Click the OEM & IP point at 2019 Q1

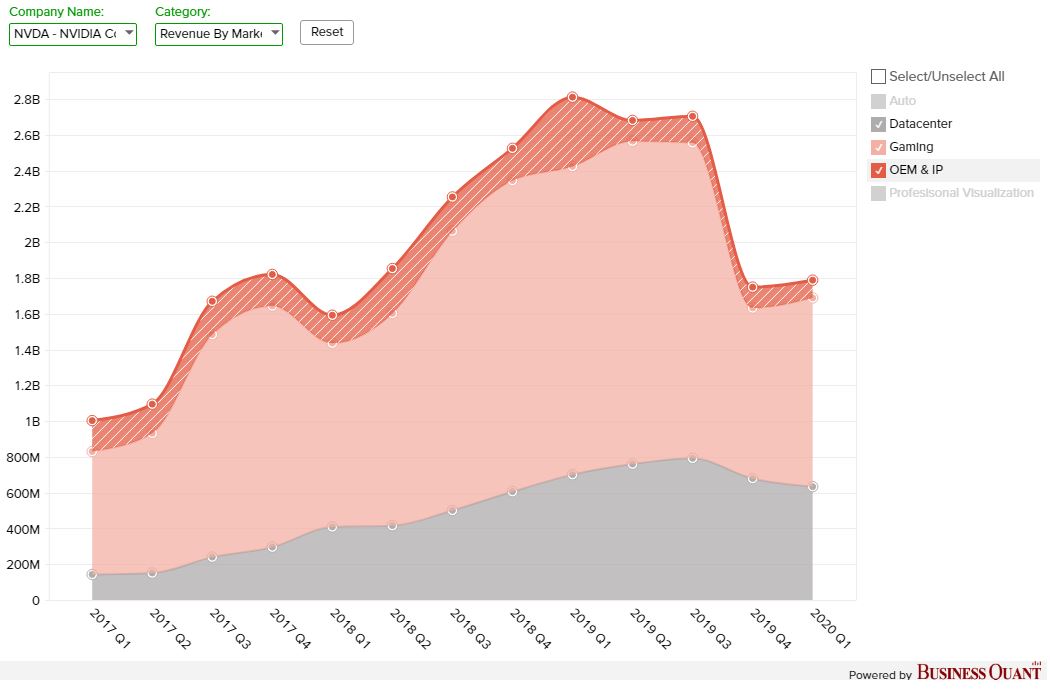(x=573, y=97)
